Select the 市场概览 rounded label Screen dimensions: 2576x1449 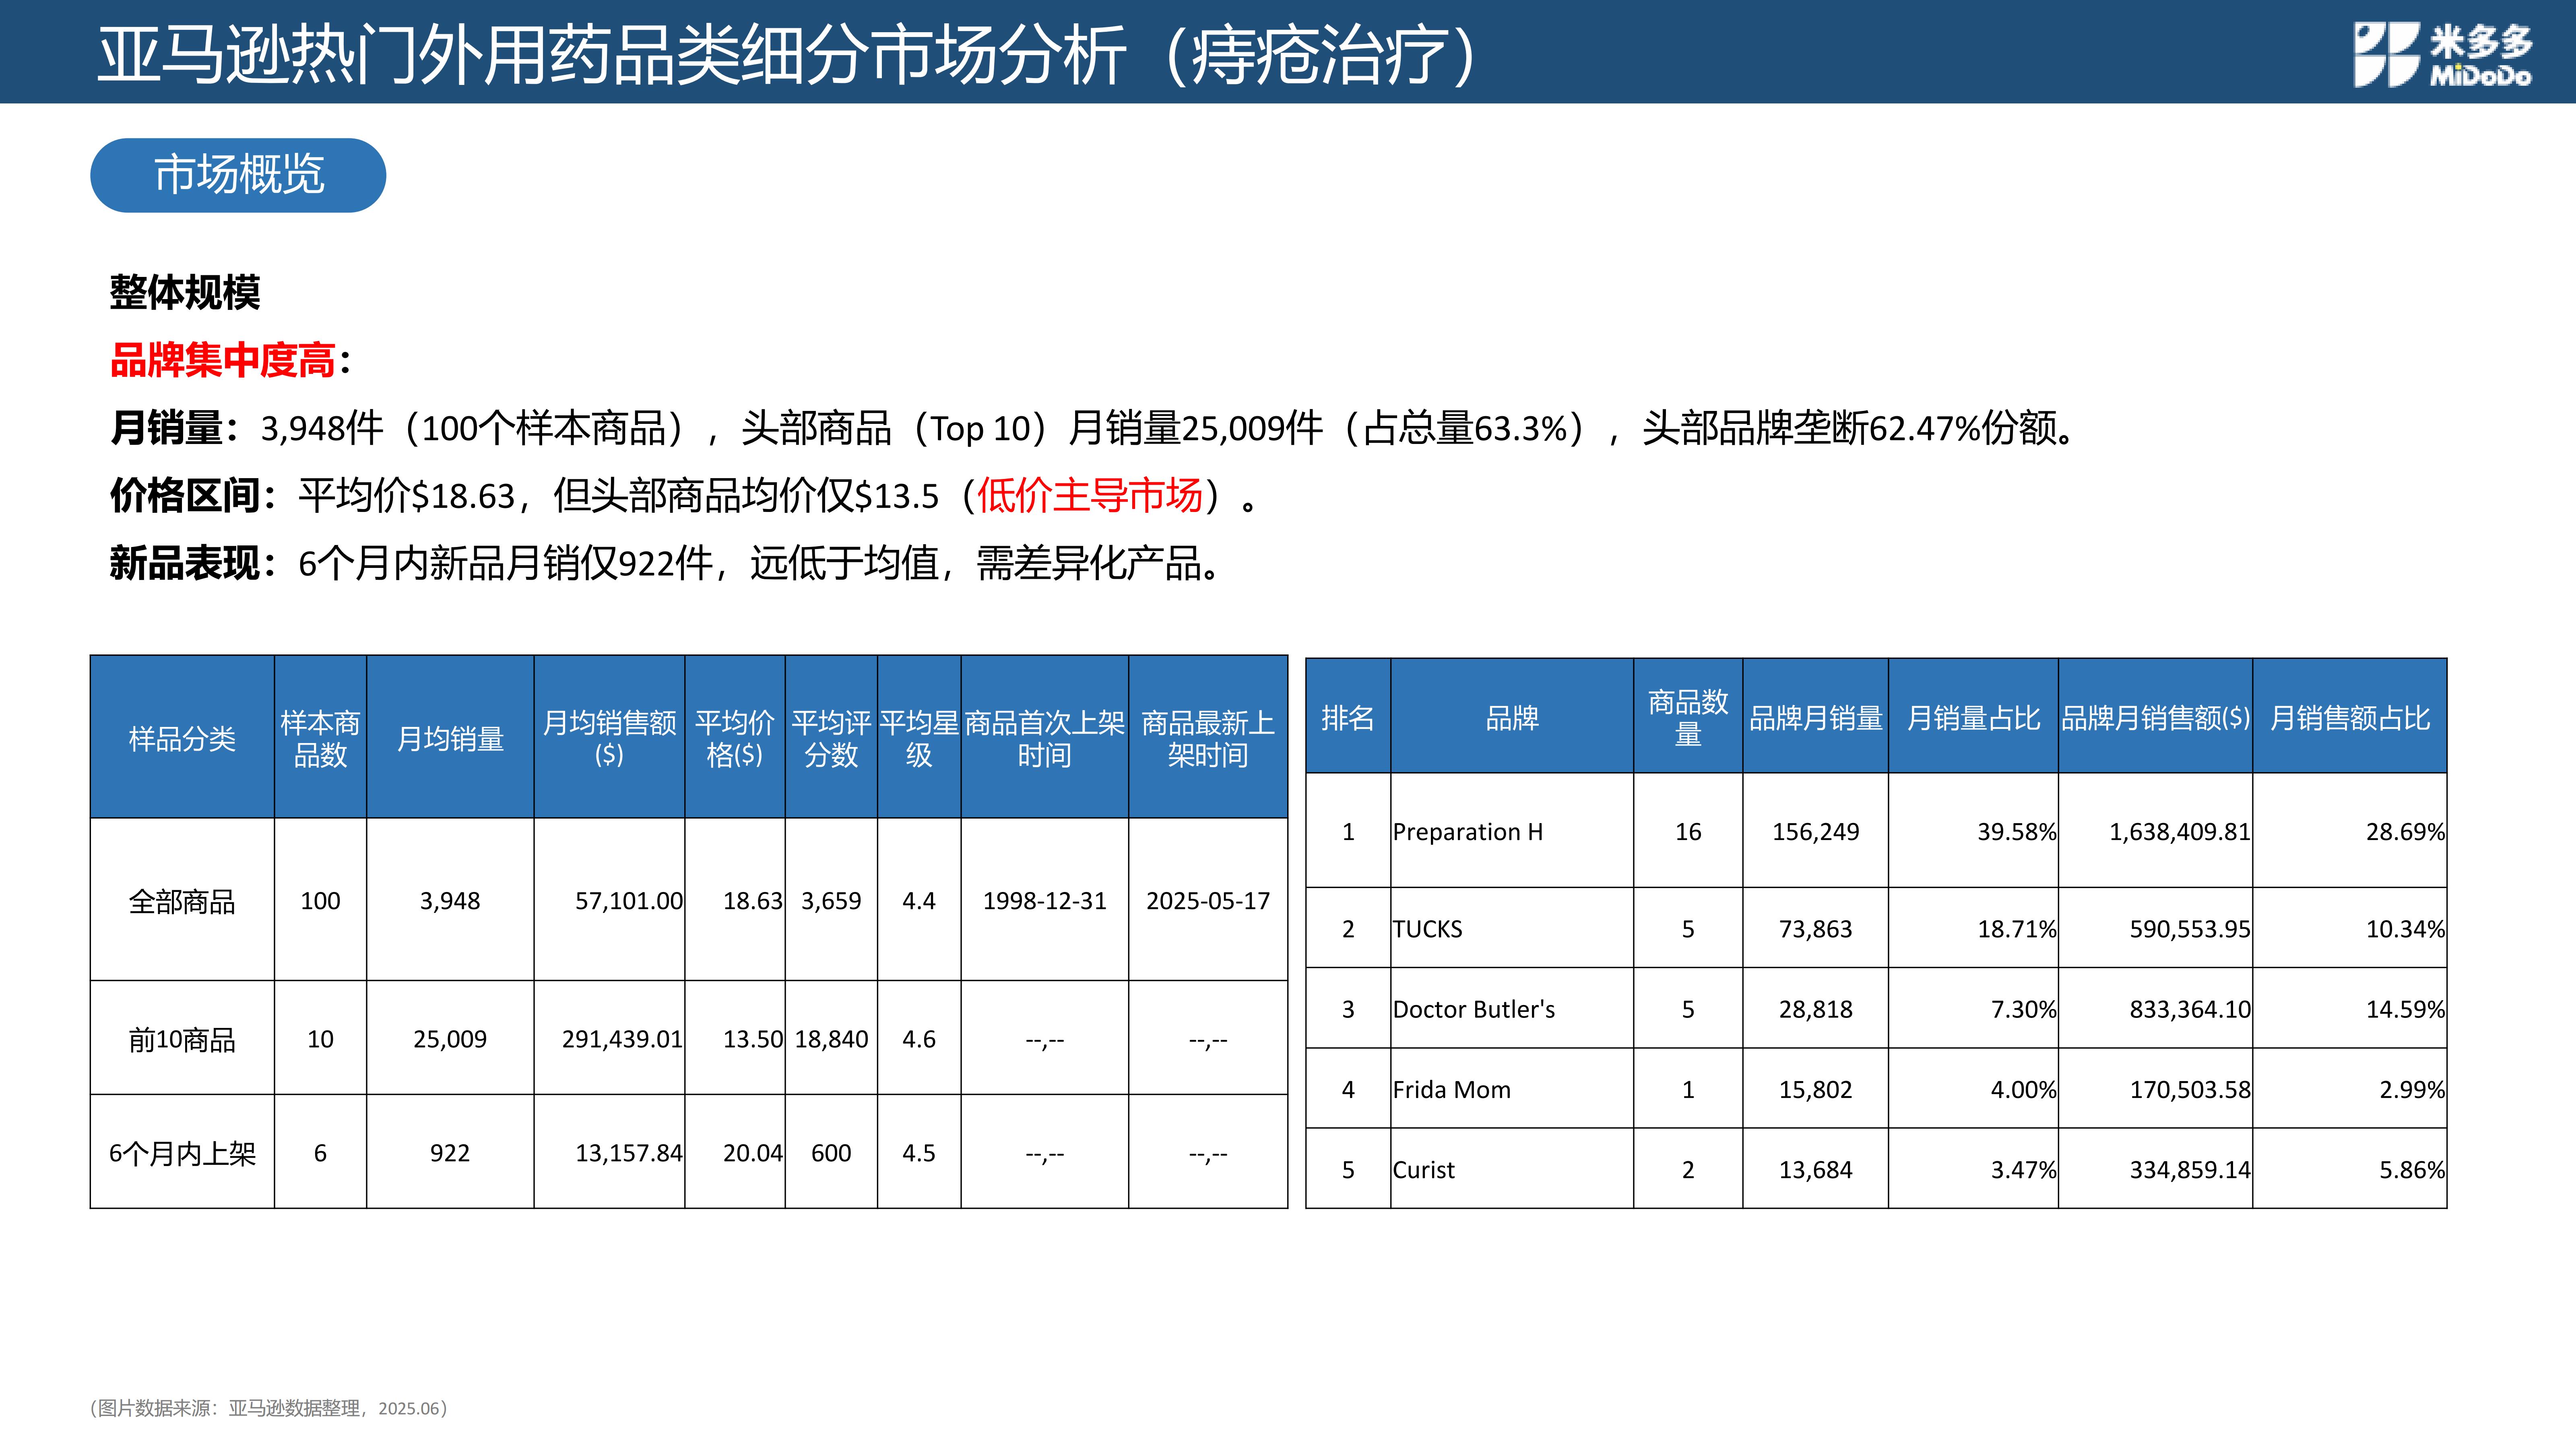238,175
